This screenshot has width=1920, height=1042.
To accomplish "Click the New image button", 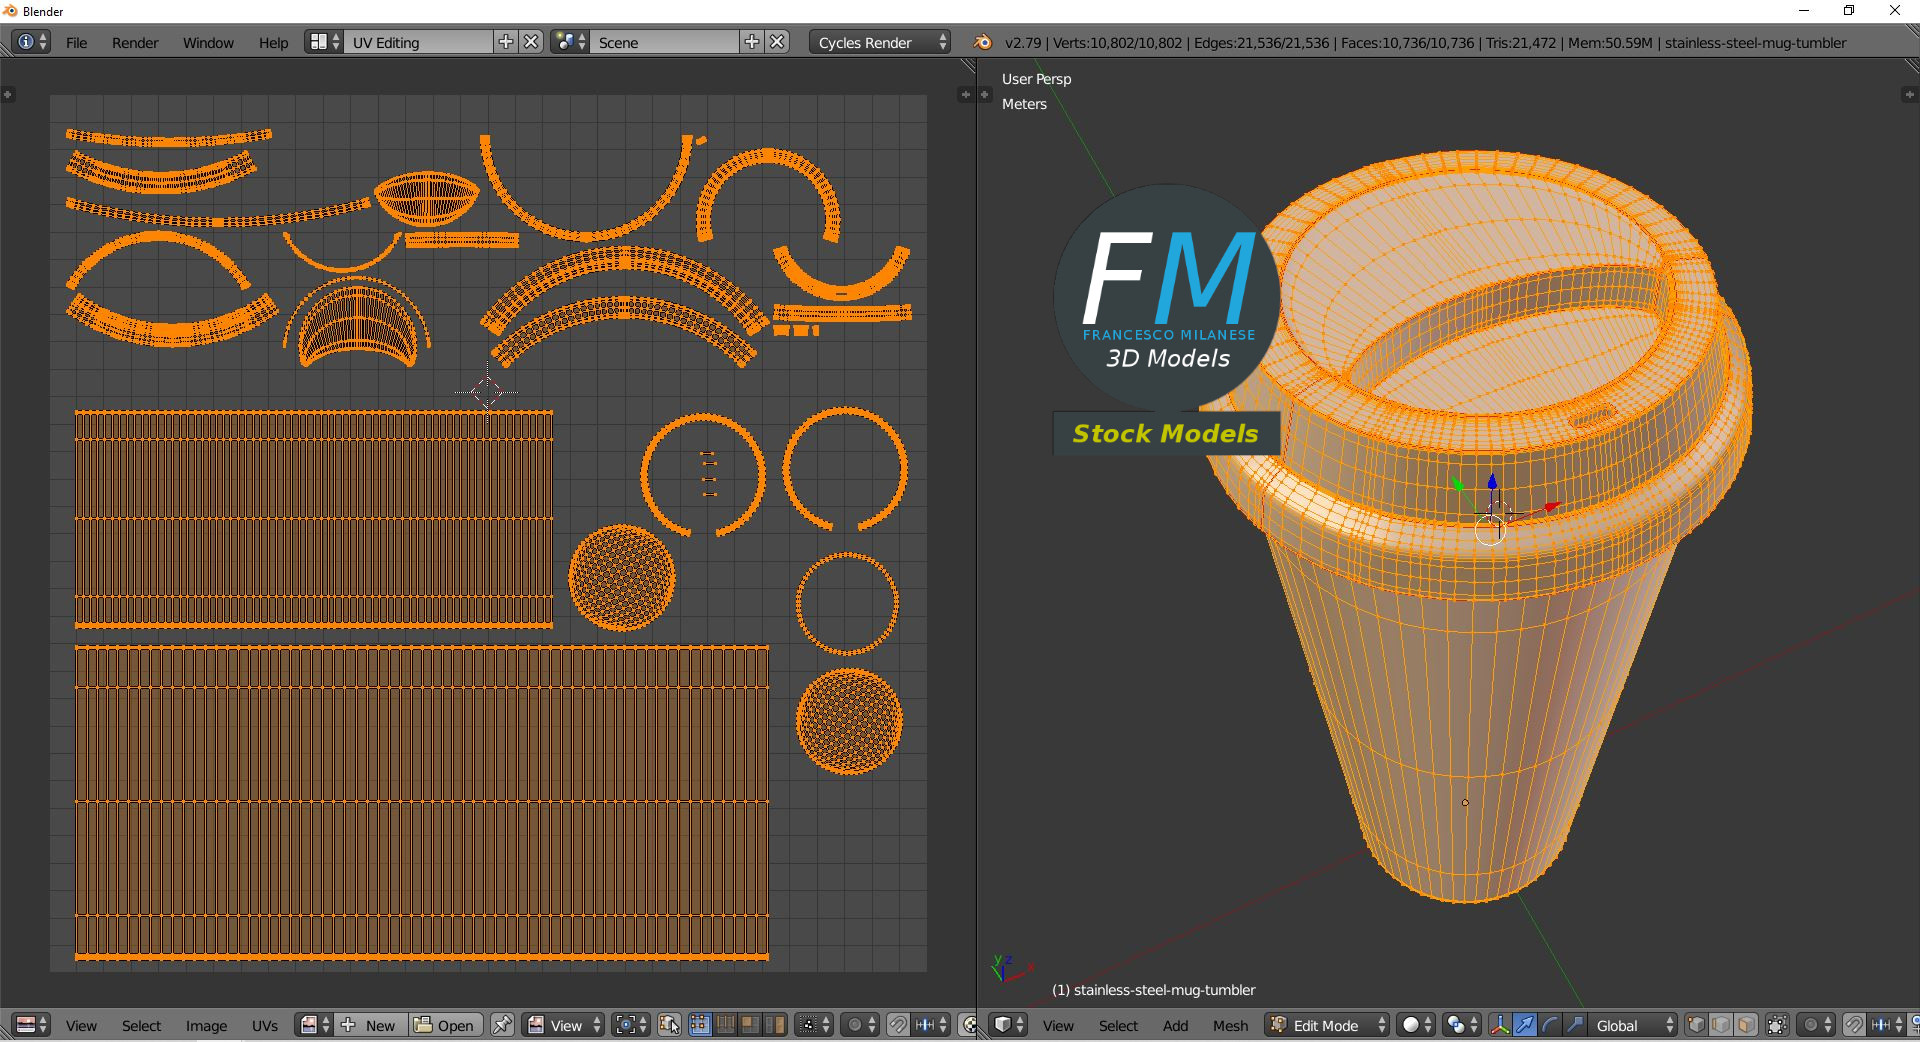I will point(370,1025).
